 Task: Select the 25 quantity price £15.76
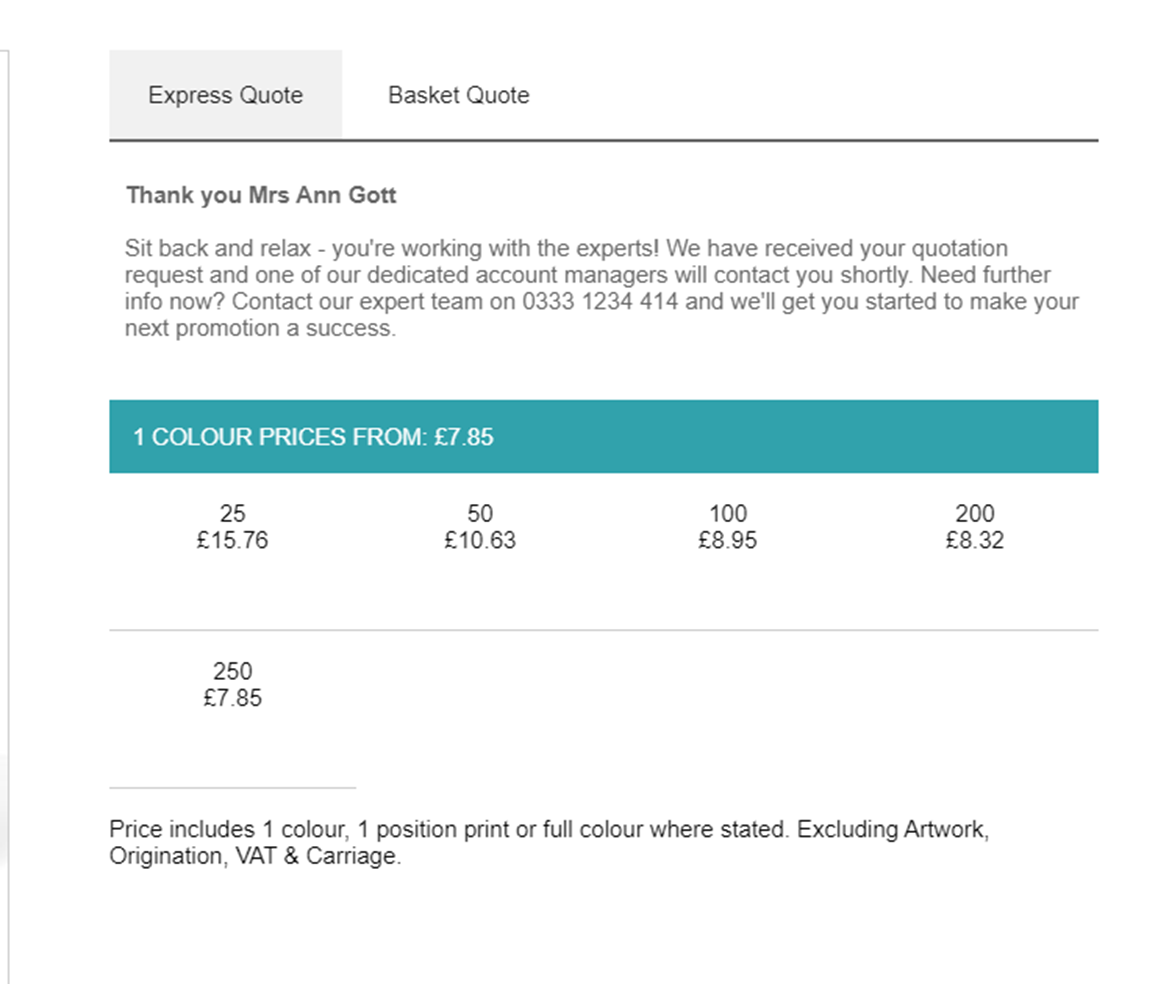pos(232,540)
